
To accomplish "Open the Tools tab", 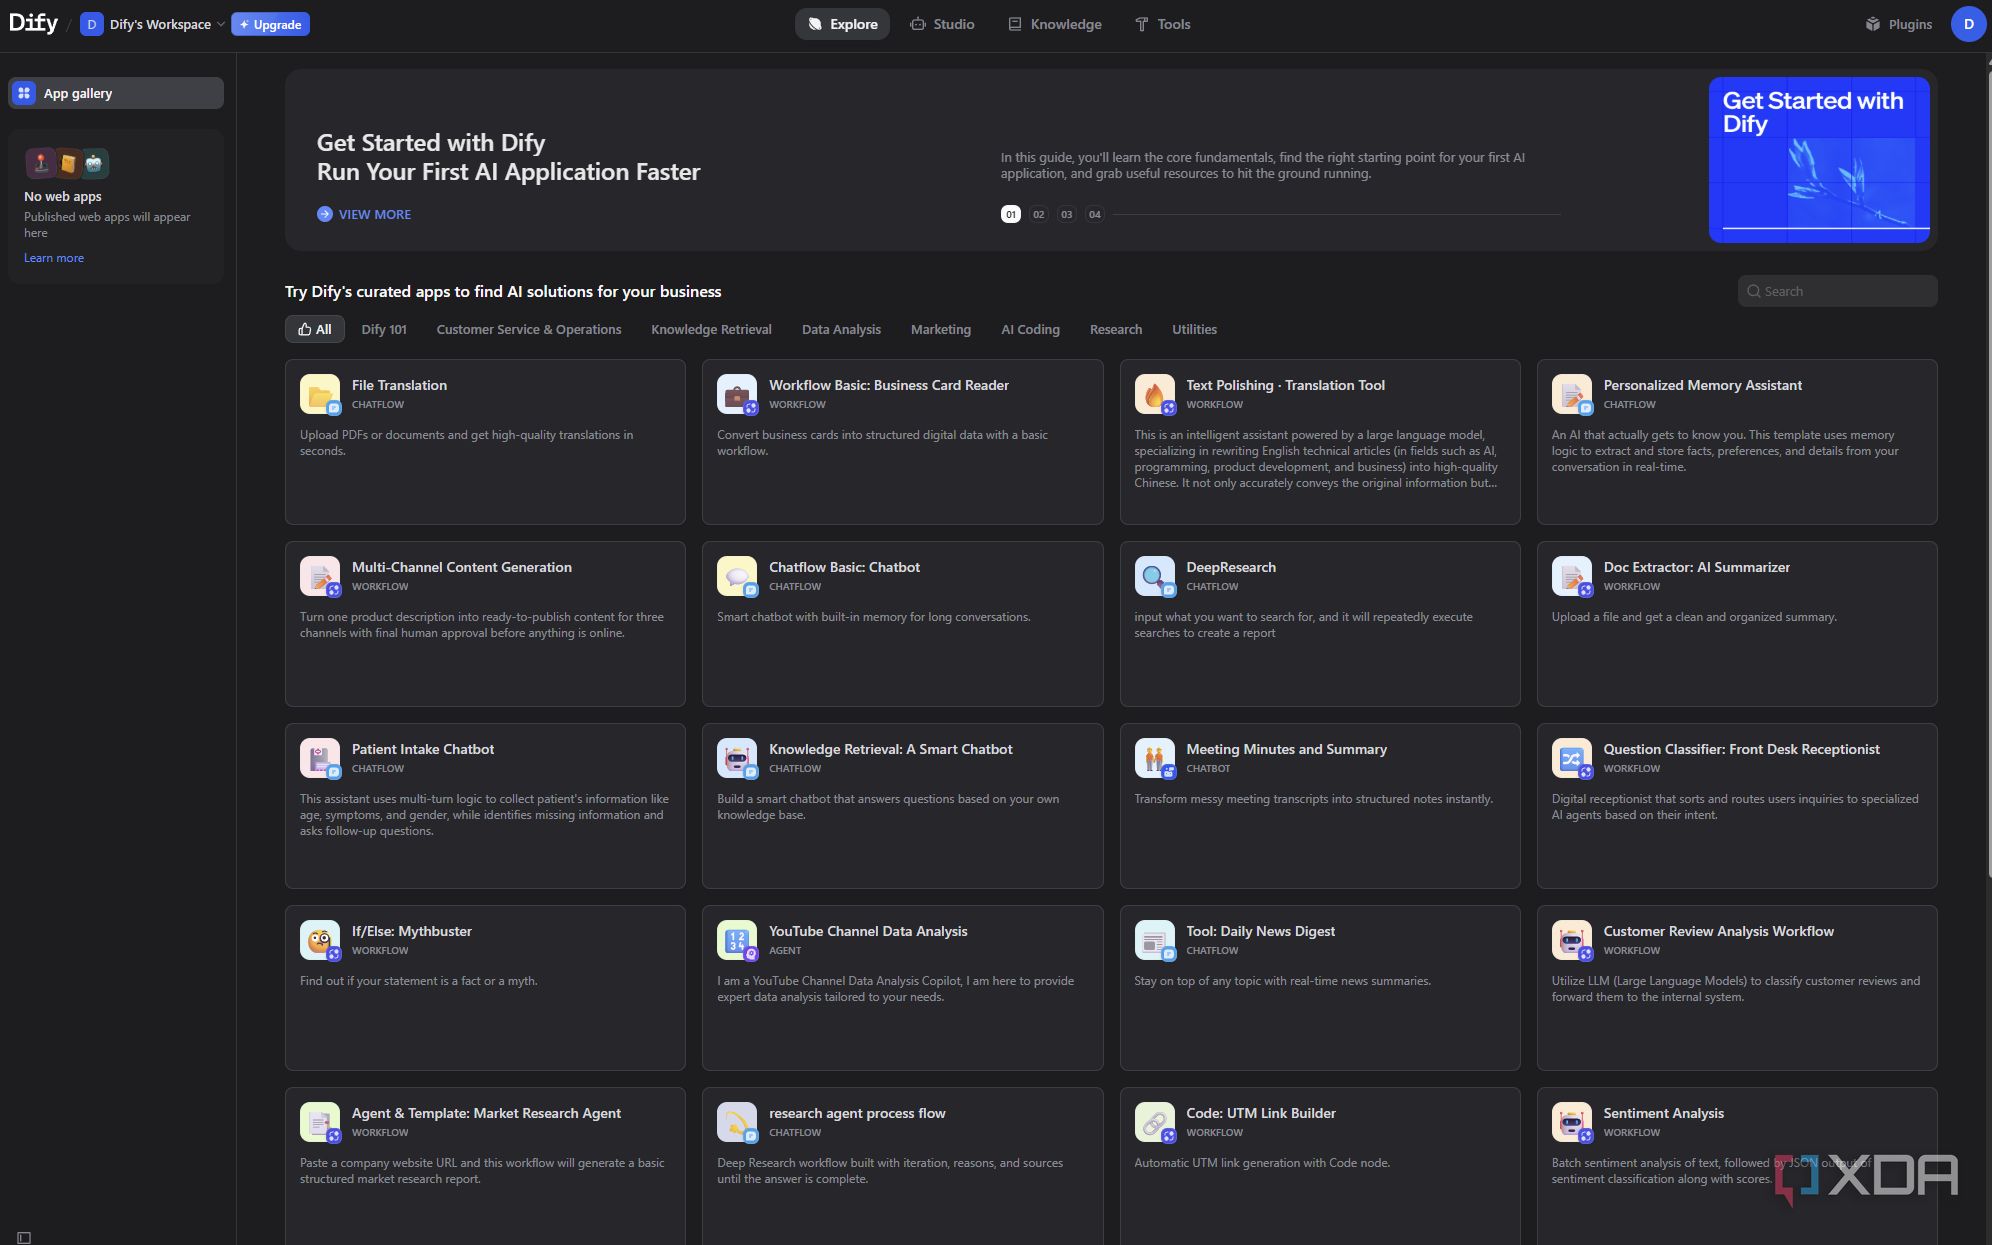I will click(x=1162, y=24).
